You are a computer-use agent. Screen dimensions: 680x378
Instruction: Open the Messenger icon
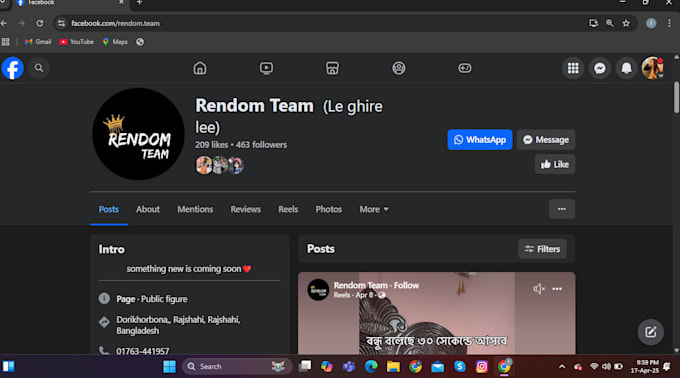pos(600,68)
